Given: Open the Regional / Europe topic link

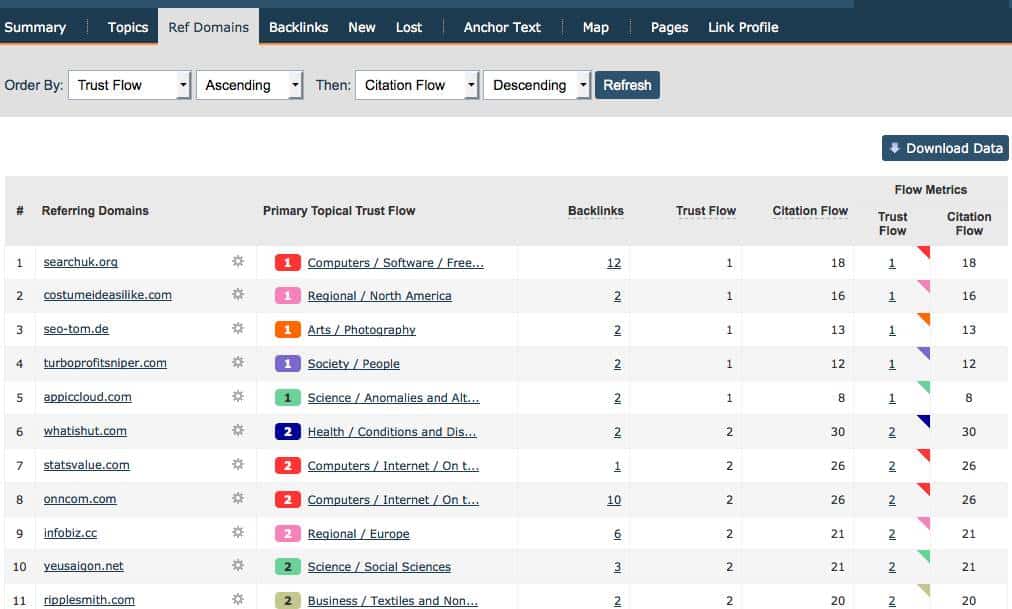Looking at the screenshot, I should (358, 534).
